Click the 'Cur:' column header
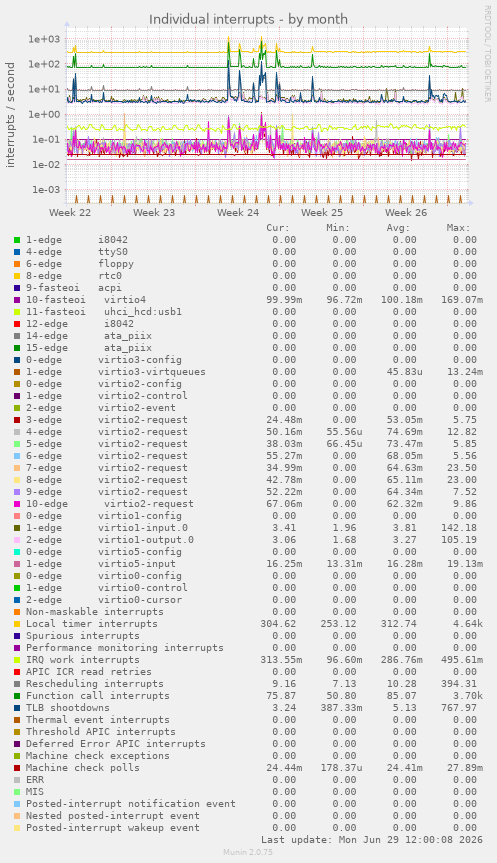The image size is (497, 863). [x=278, y=228]
